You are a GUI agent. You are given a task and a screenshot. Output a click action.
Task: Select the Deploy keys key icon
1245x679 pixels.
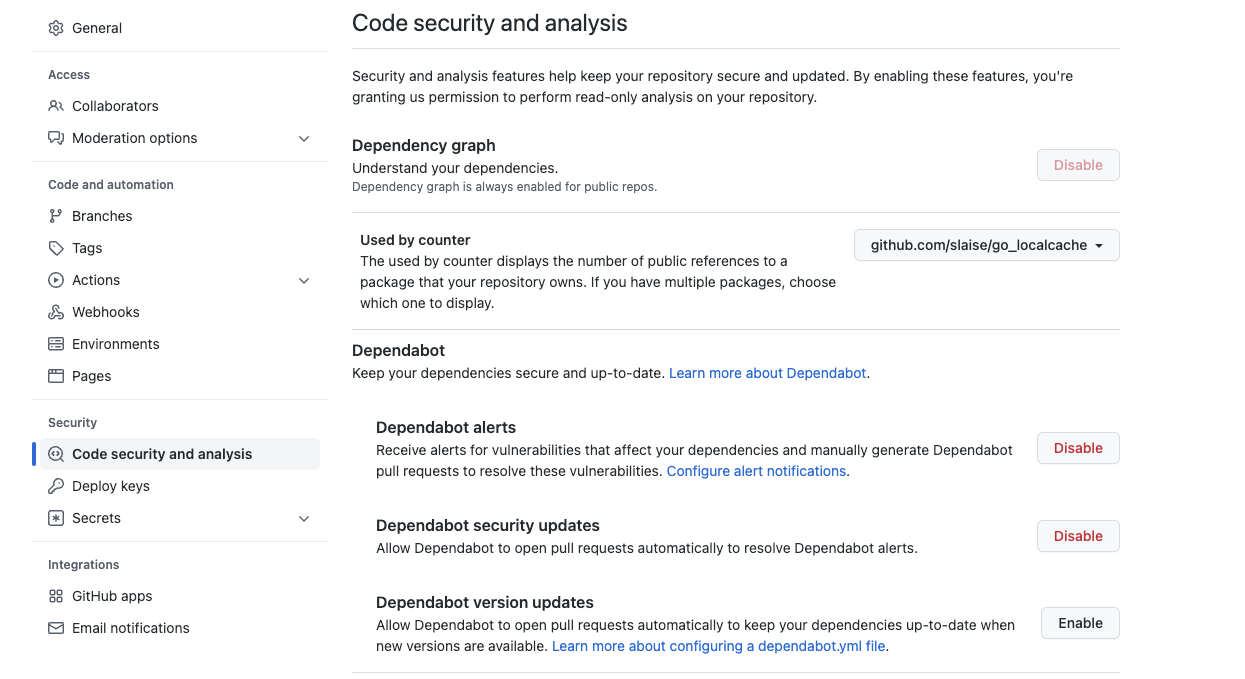(x=56, y=486)
